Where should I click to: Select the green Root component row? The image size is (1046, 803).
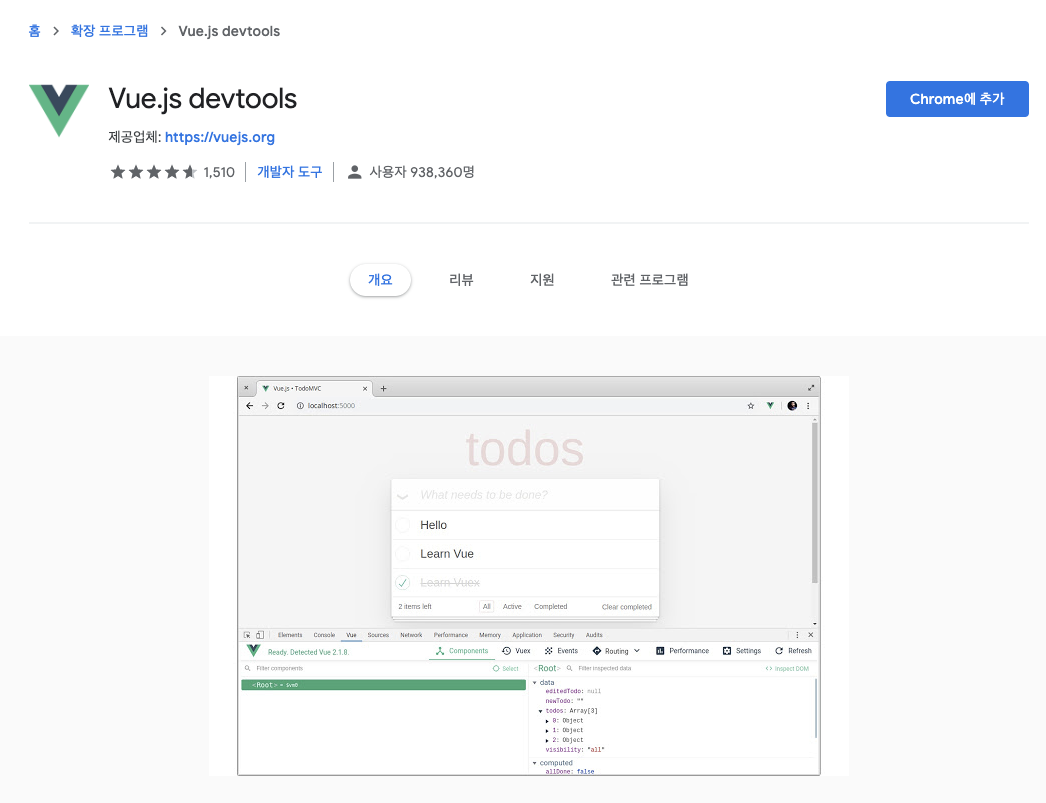(384, 685)
